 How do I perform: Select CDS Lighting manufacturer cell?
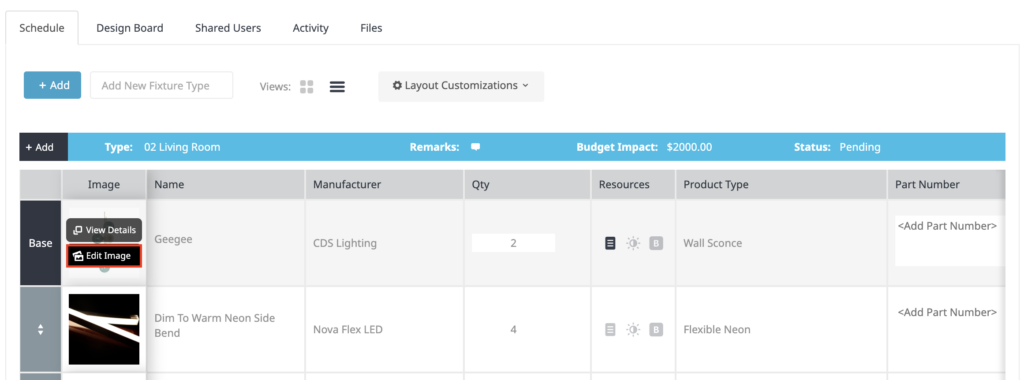click(345, 244)
